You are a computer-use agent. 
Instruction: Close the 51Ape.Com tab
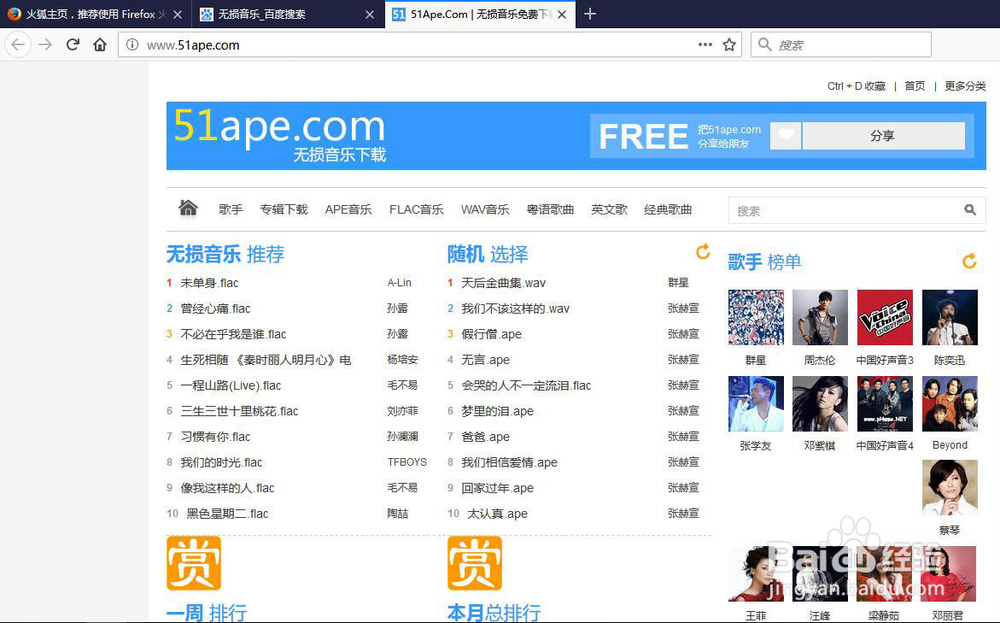pyautogui.click(x=562, y=14)
